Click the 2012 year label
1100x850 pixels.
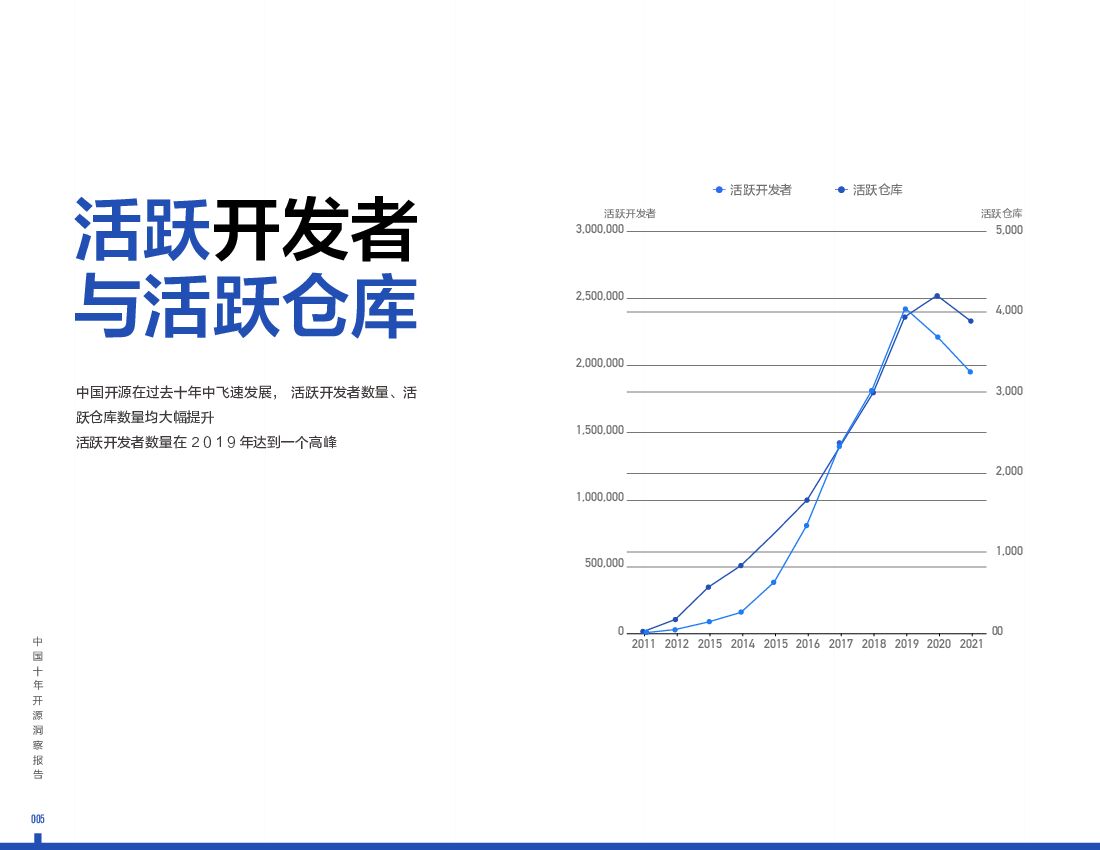click(676, 644)
